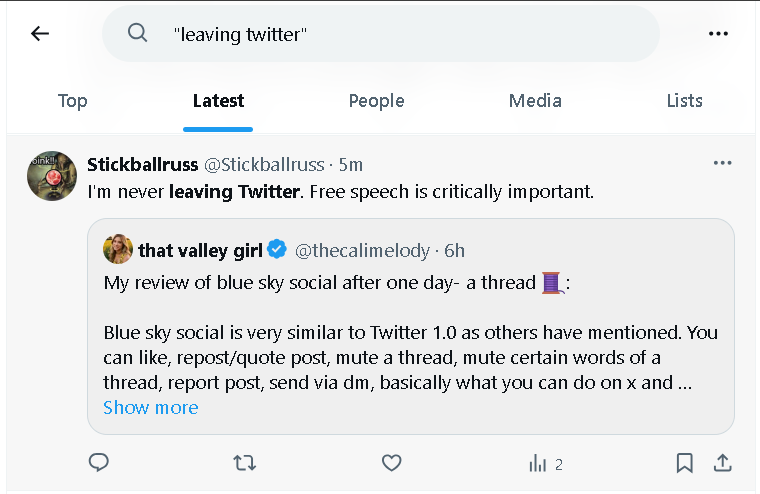Go back using the left arrow
This screenshot has height=494, width=760.
coord(40,34)
